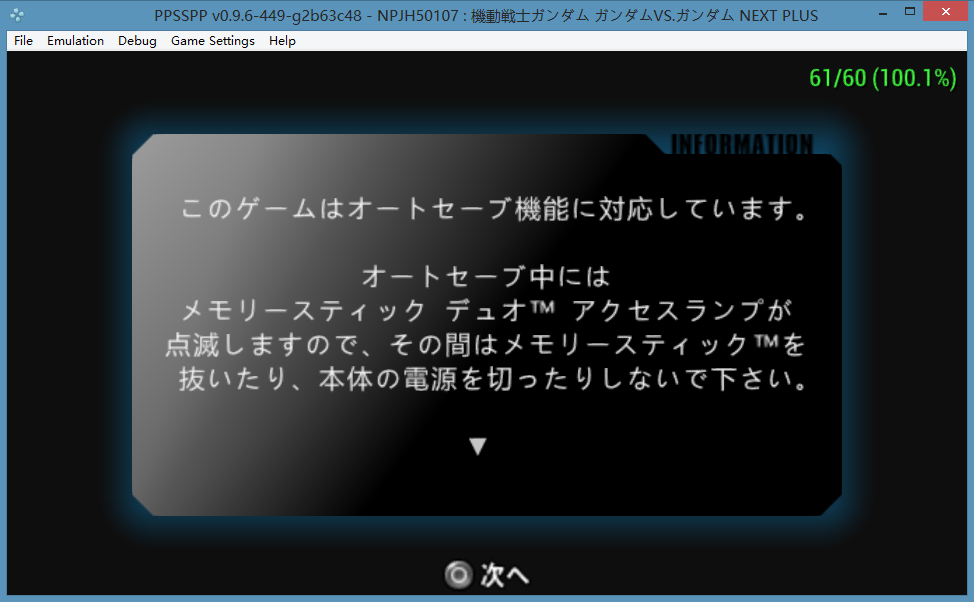Click the line starting 抜いたり、本体の電源

click(x=494, y=378)
